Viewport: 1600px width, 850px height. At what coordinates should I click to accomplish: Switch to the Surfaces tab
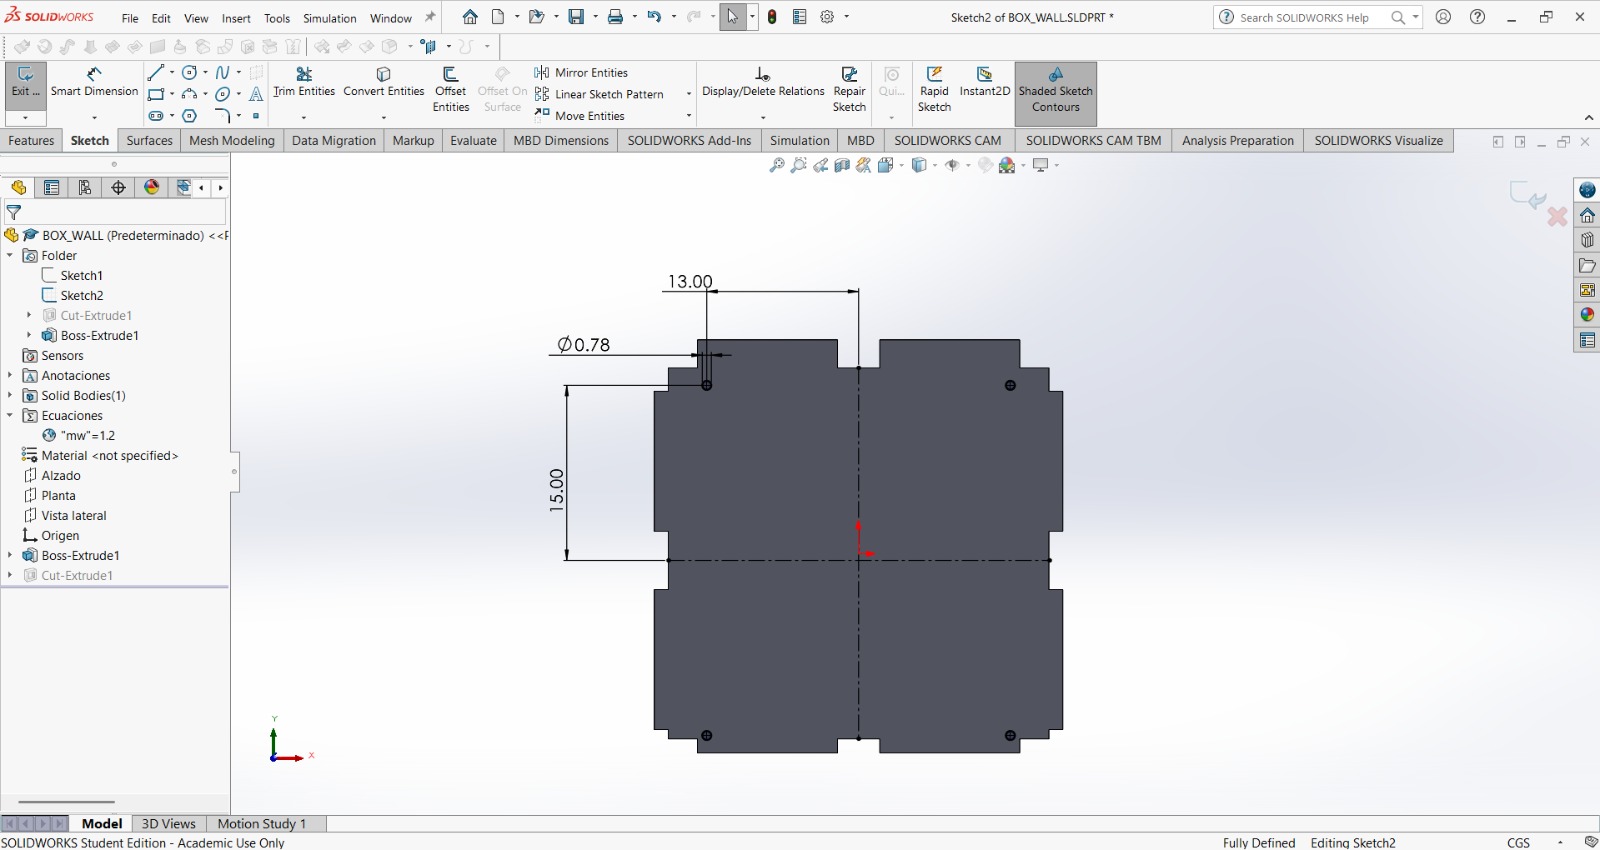click(x=150, y=140)
